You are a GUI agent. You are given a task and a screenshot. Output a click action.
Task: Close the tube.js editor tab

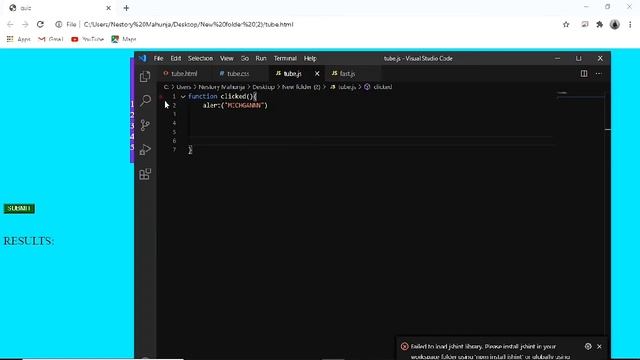click(x=317, y=73)
